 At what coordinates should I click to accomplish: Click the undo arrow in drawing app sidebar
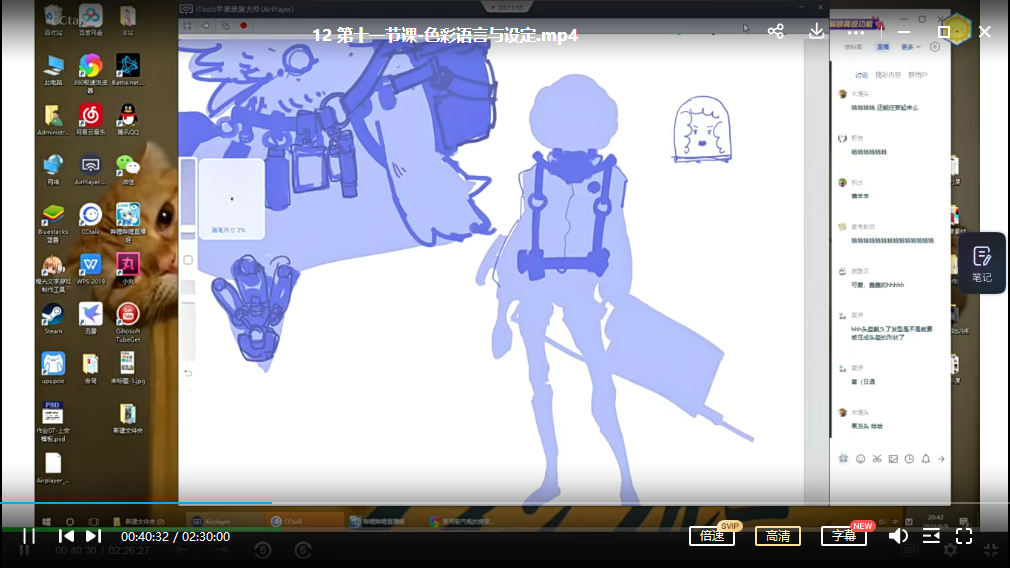[x=188, y=373]
